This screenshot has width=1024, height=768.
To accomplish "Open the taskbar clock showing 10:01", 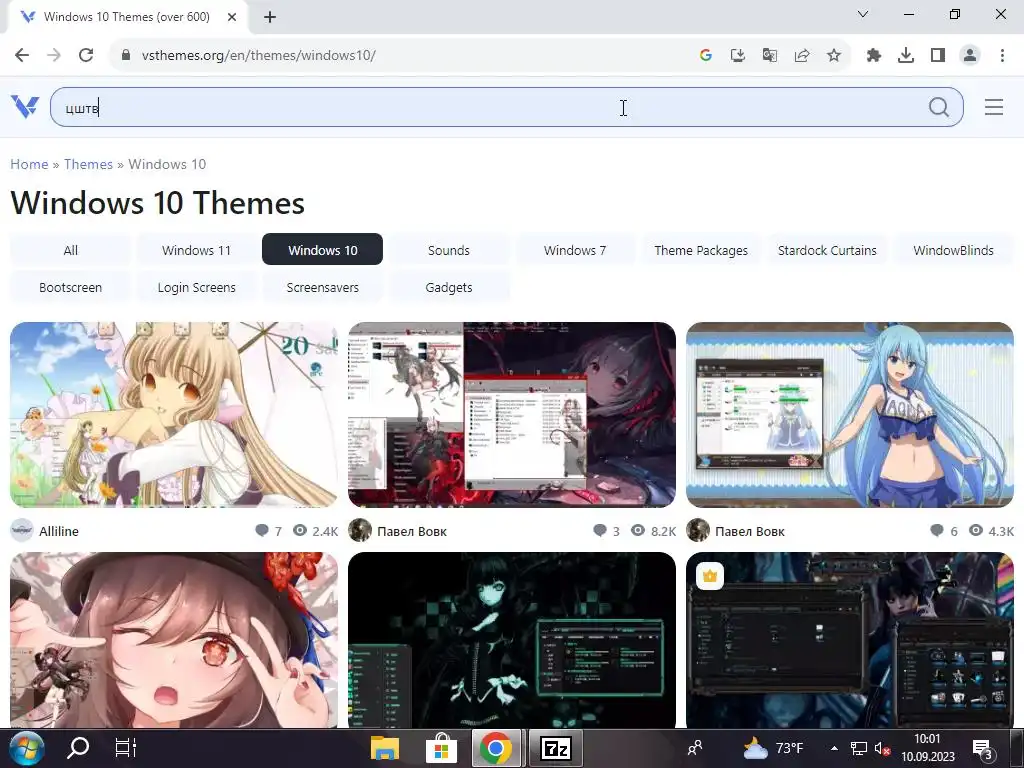I will (x=927, y=748).
